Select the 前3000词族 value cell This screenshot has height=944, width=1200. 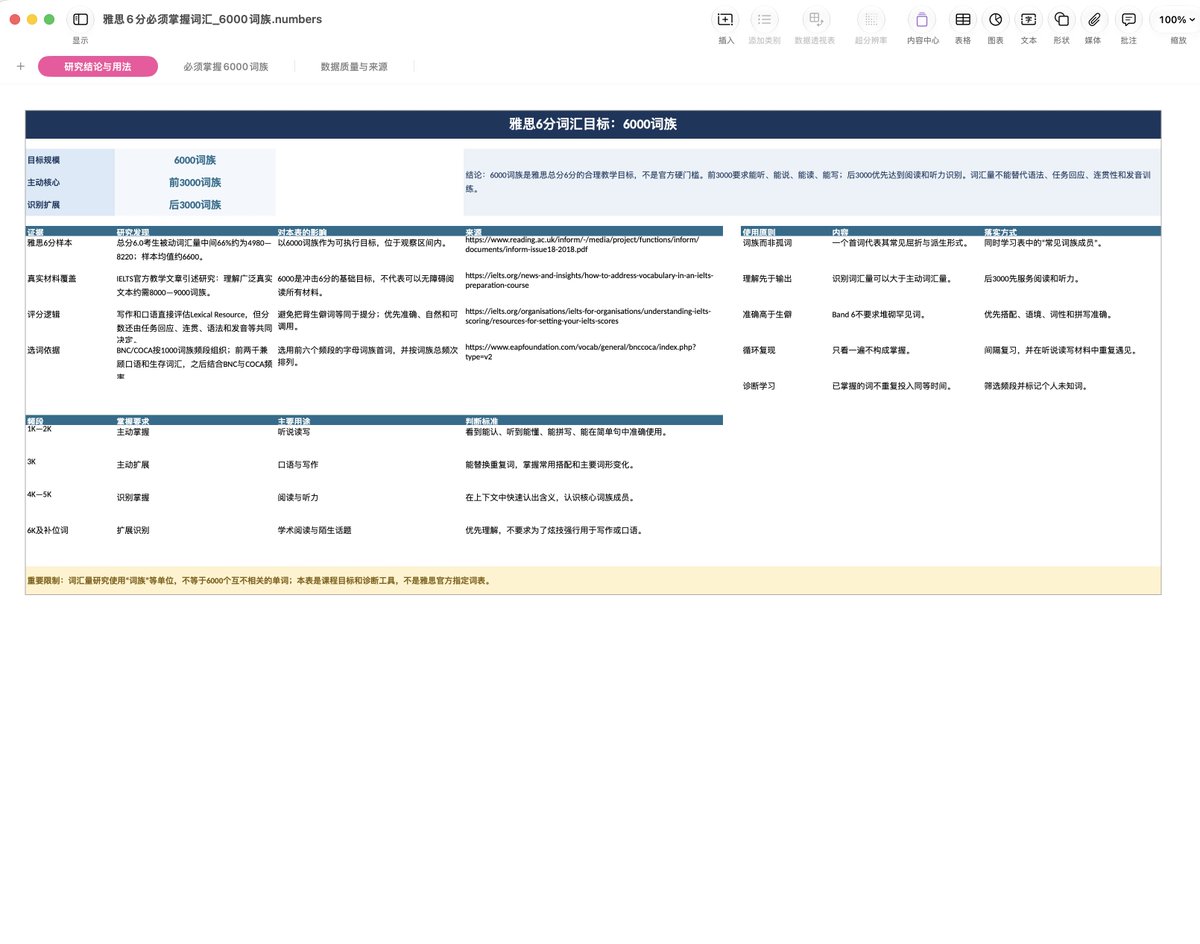click(x=195, y=182)
